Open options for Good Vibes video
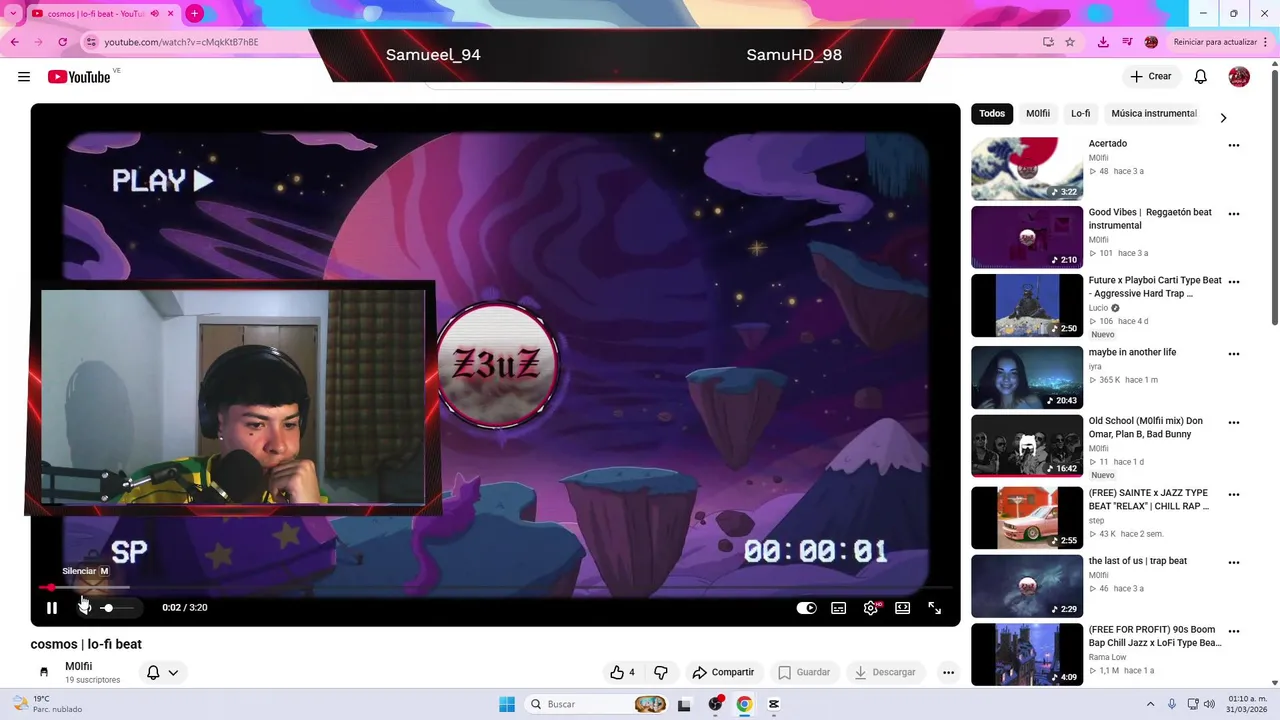The height and width of the screenshot is (720, 1280). 1234,214
